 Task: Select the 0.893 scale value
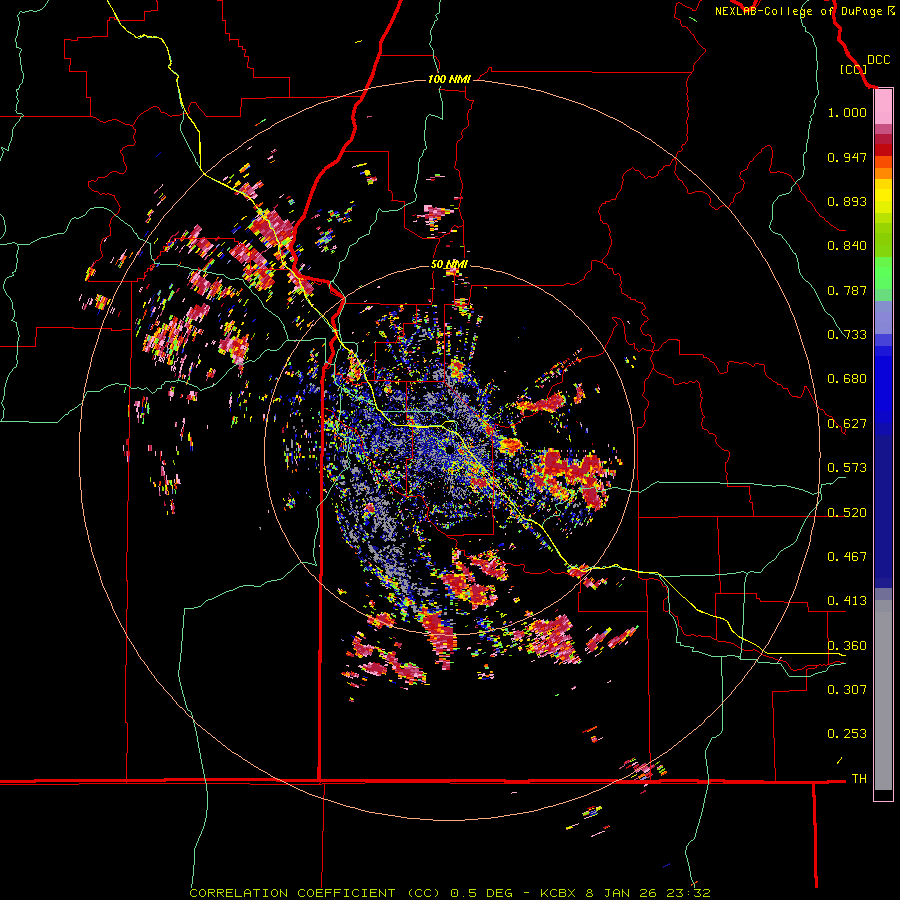(x=847, y=201)
